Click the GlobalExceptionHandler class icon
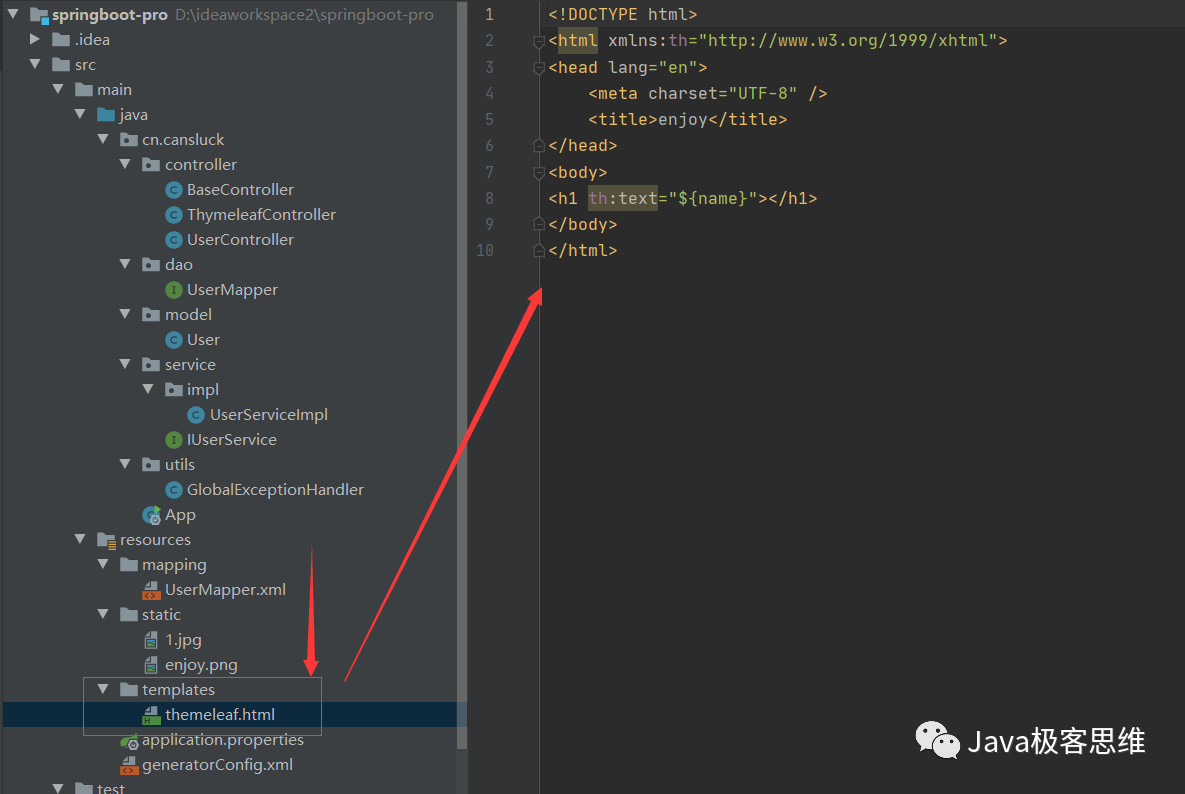 [x=174, y=490]
